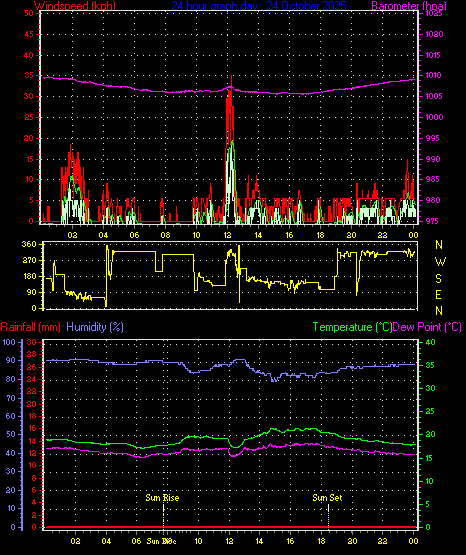Select the 50 value on humidity axis
466x555 pixels.
[11, 434]
